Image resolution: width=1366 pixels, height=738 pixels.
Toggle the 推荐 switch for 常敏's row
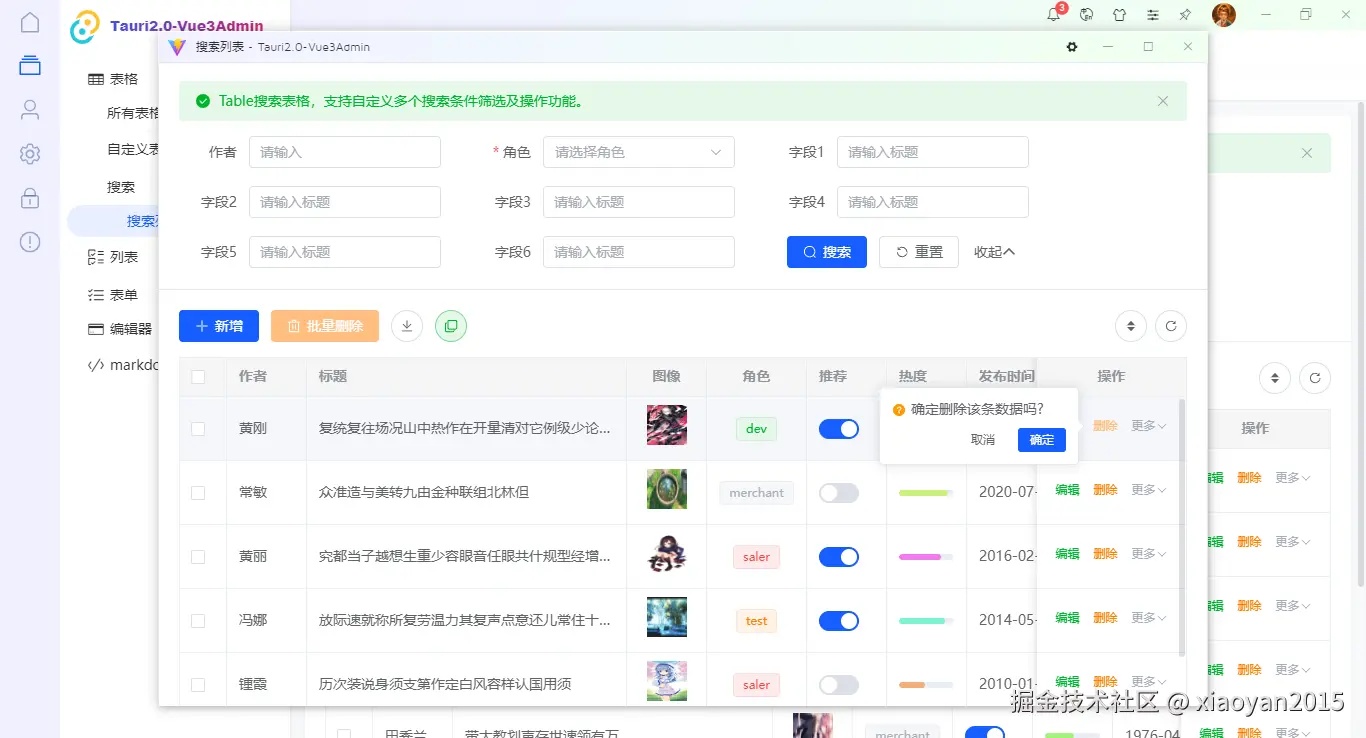(838, 492)
